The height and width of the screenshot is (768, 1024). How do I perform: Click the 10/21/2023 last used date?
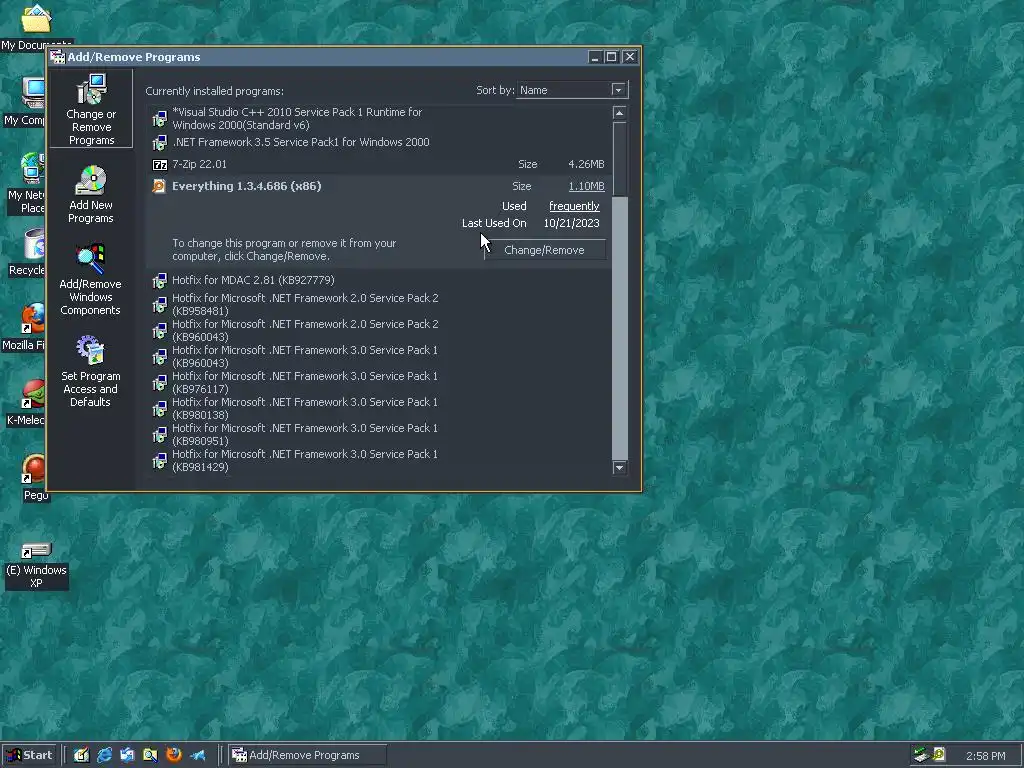[571, 223]
